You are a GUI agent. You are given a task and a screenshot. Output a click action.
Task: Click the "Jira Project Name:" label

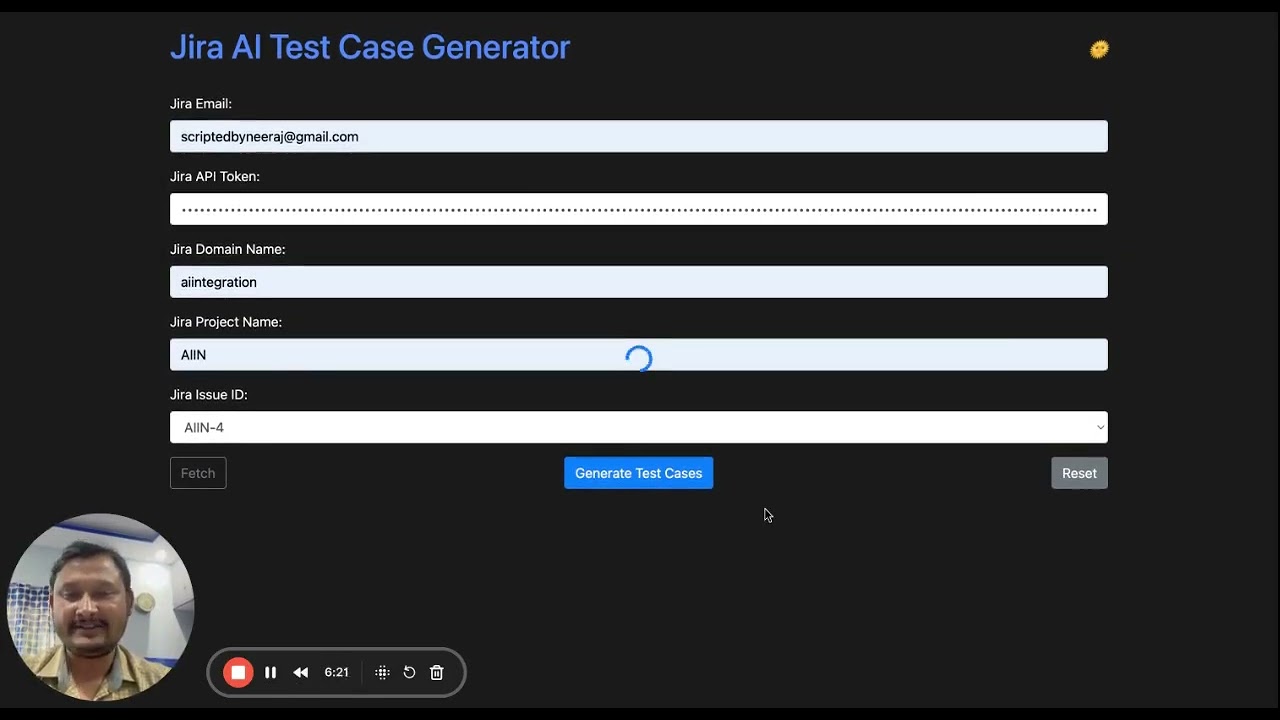tap(226, 322)
